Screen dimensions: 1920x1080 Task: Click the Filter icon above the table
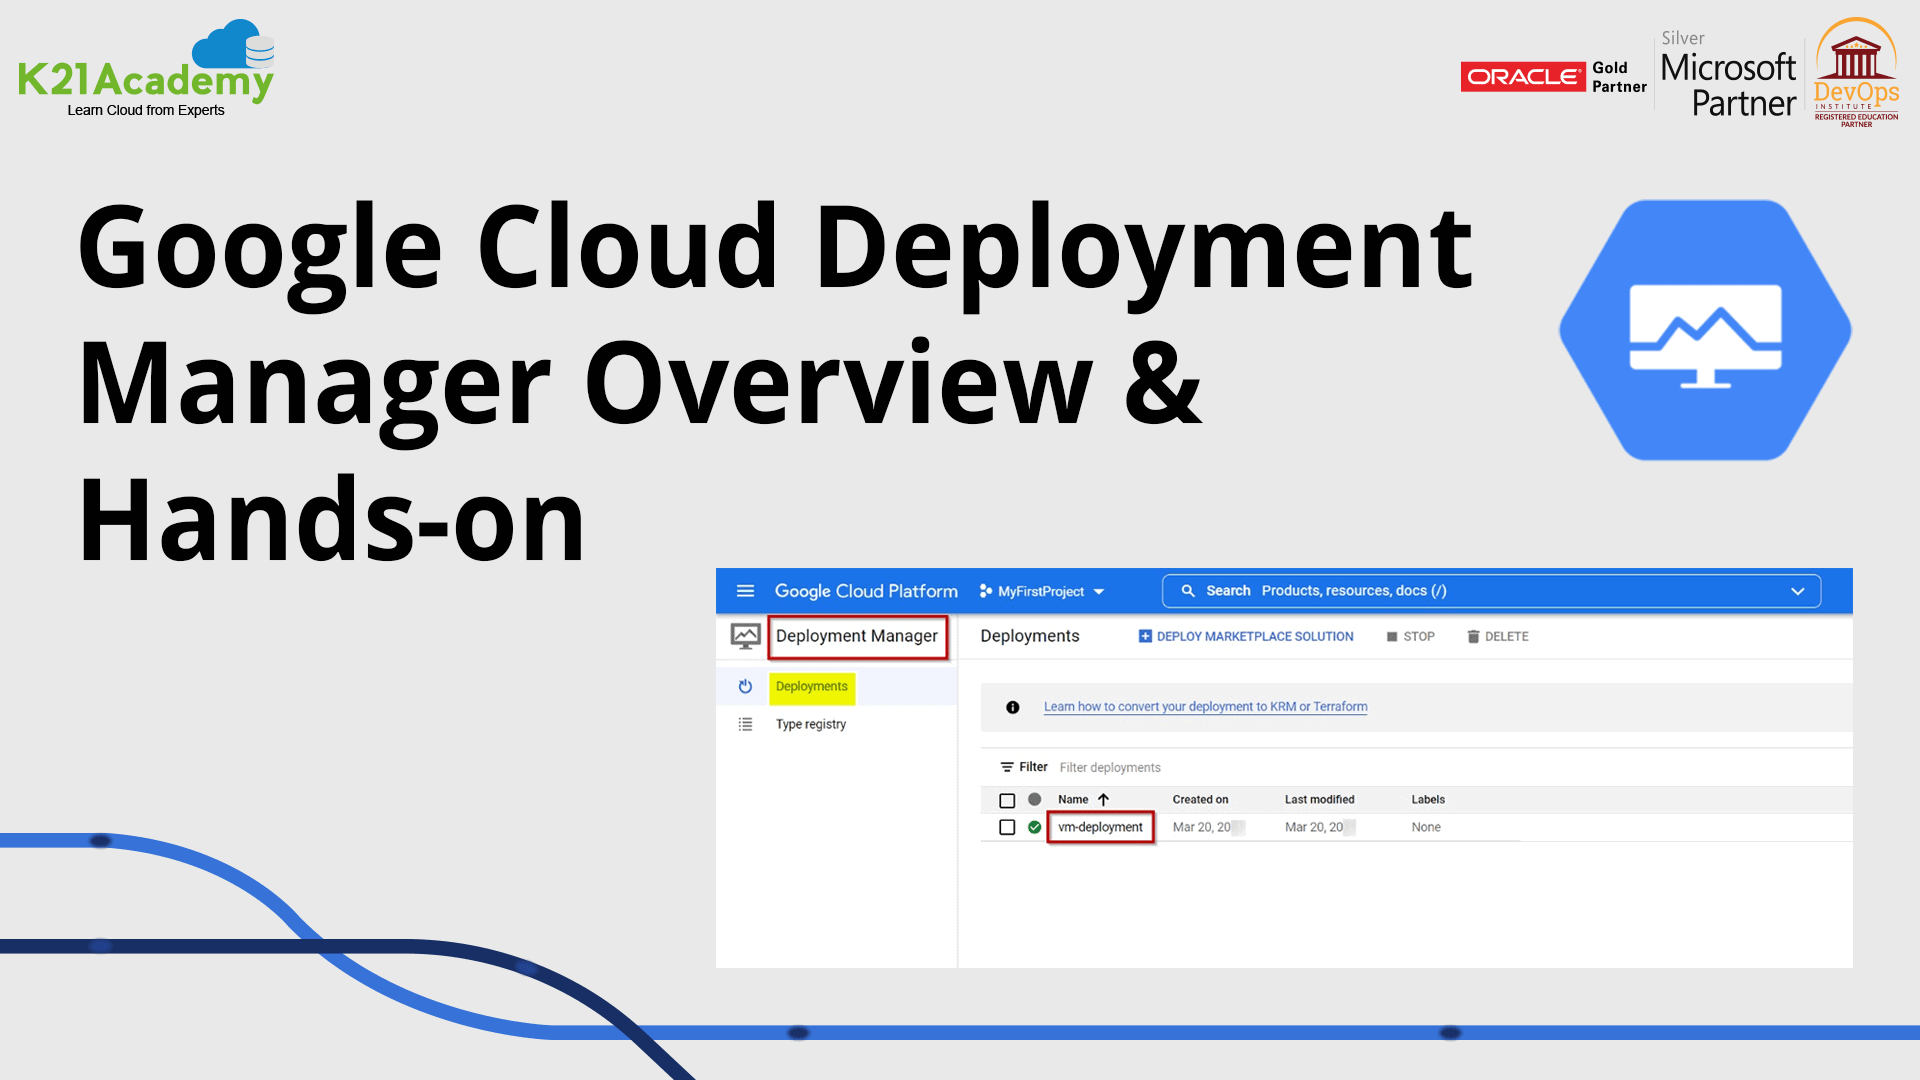click(x=1007, y=767)
